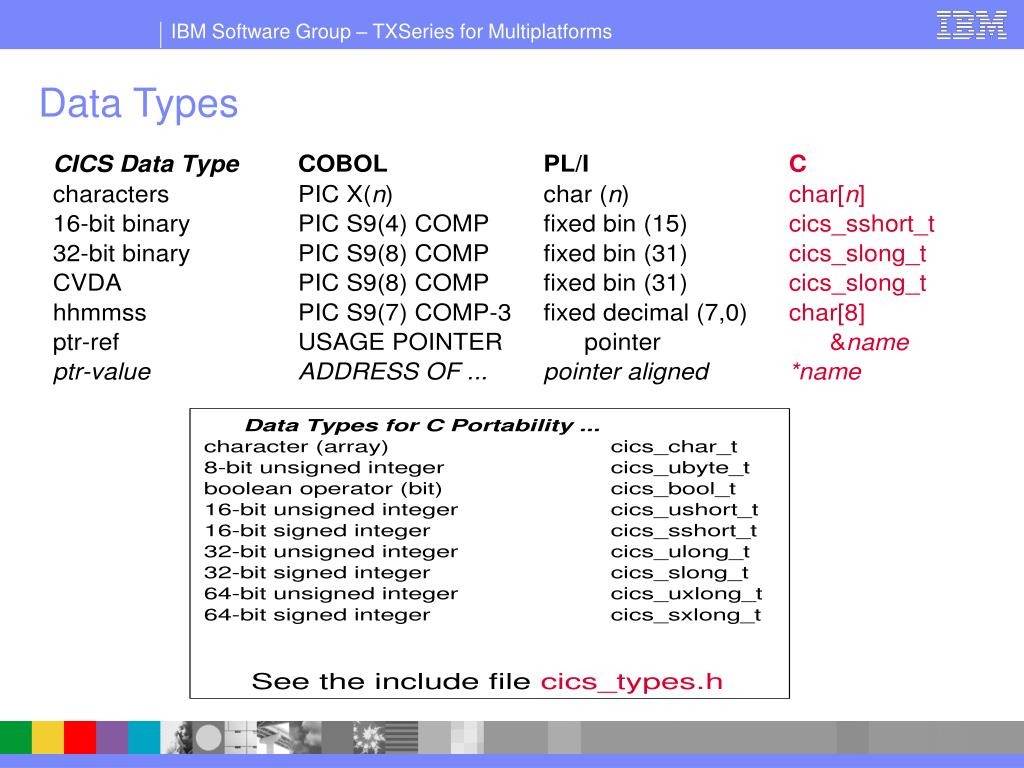Click "8-bit unsigned integer"

pyautogui.click(x=324, y=468)
